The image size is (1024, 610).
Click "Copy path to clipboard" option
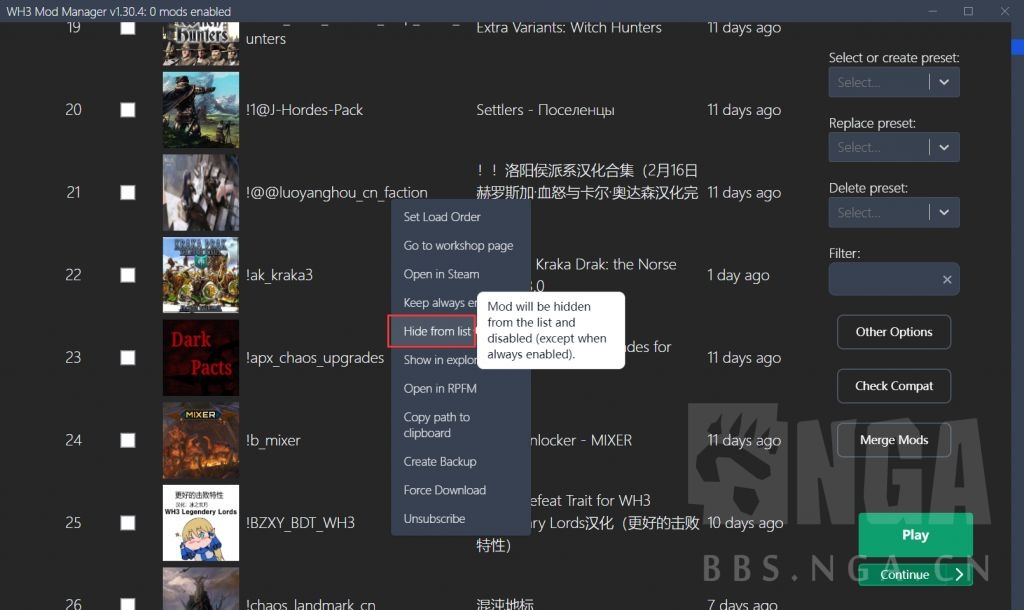pos(438,423)
